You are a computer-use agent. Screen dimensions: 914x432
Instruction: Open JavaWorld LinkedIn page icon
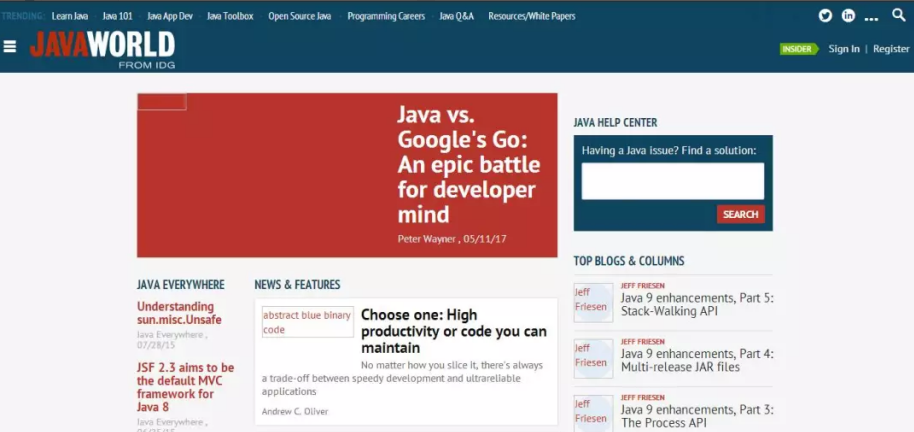[x=848, y=16]
